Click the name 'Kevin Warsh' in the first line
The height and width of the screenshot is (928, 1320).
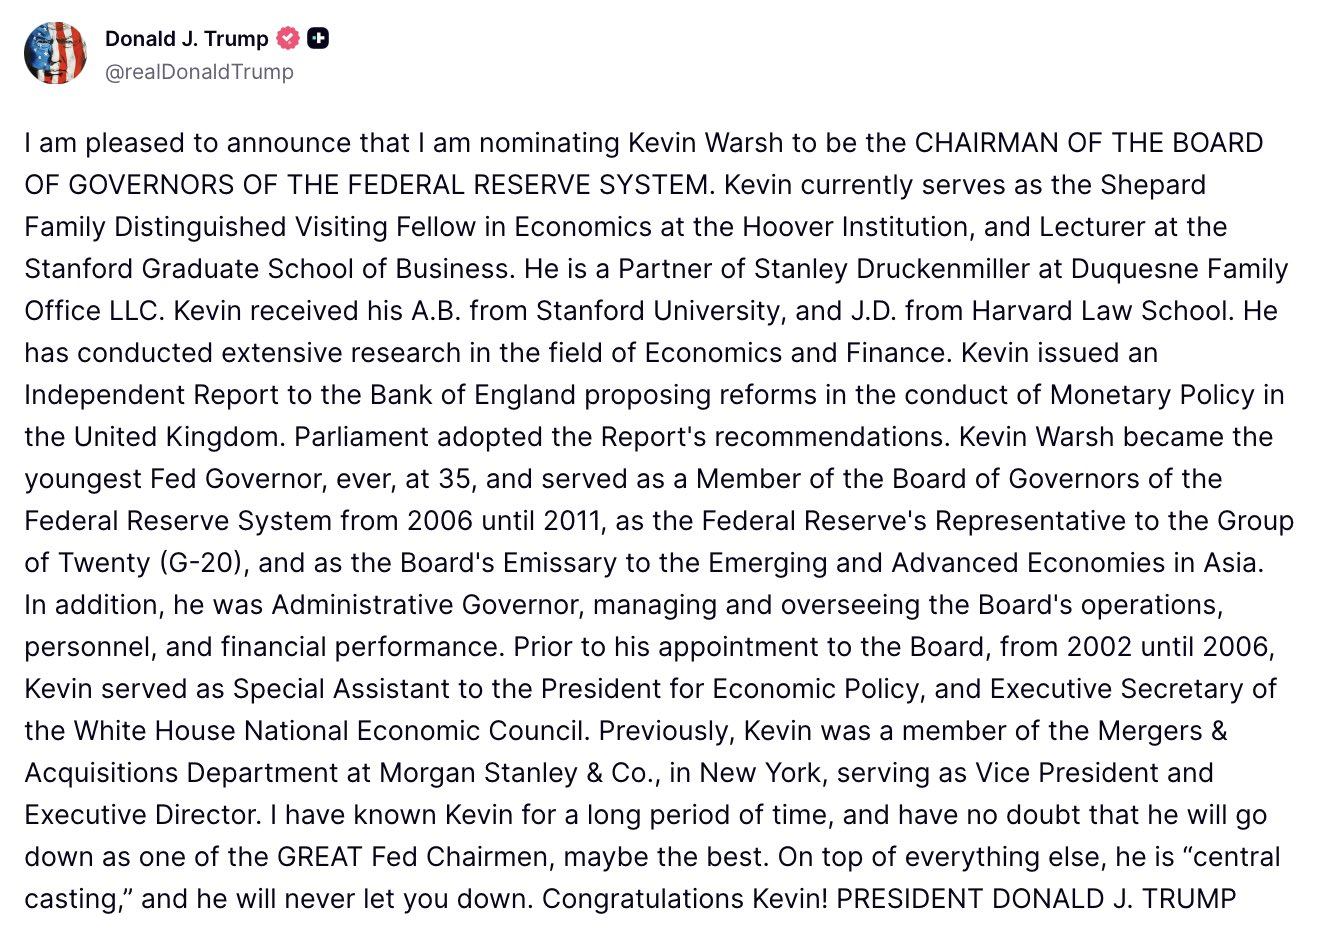(705, 143)
